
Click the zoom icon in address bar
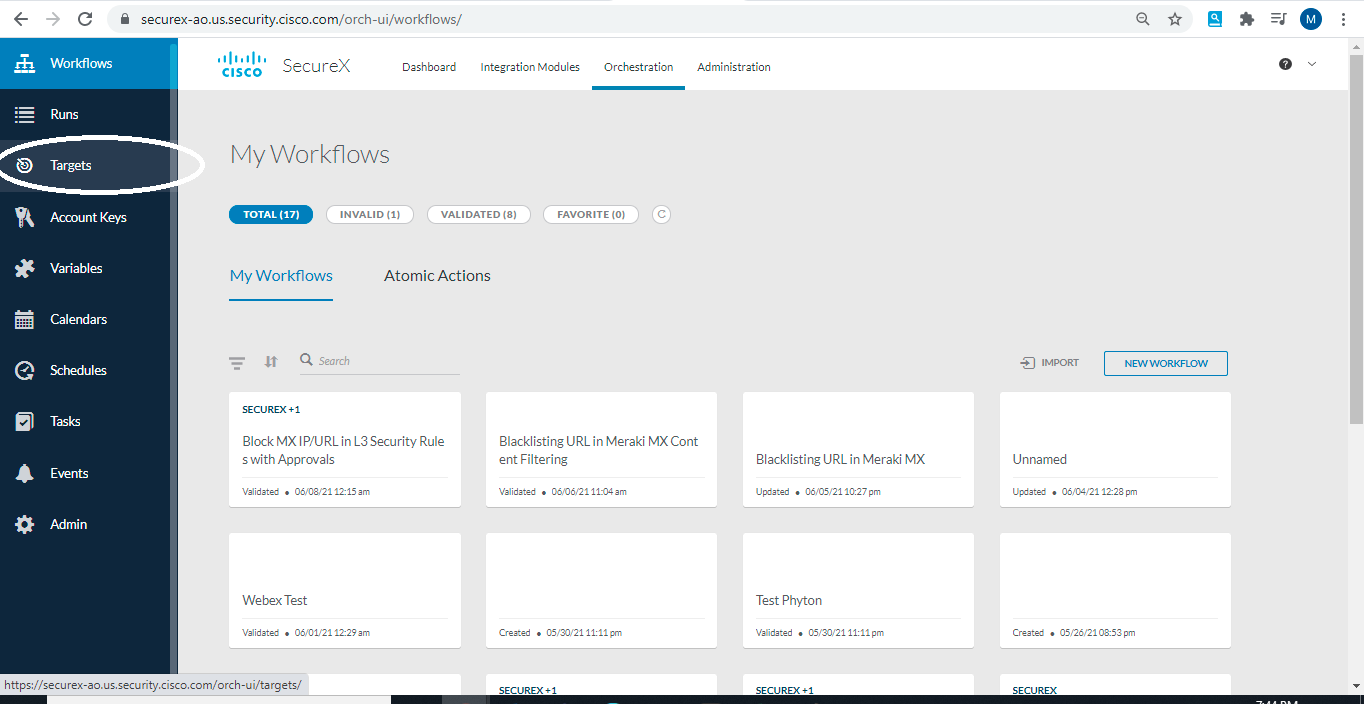[1143, 19]
